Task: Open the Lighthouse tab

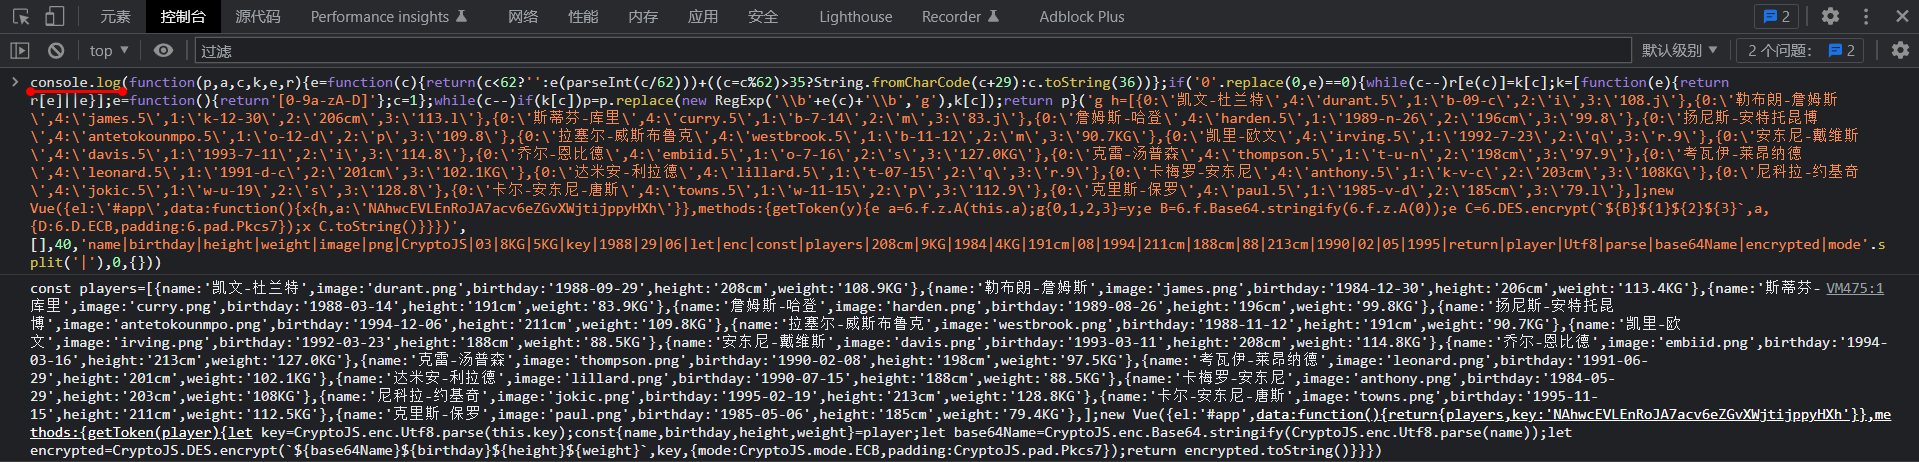Action: (x=855, y=17)
